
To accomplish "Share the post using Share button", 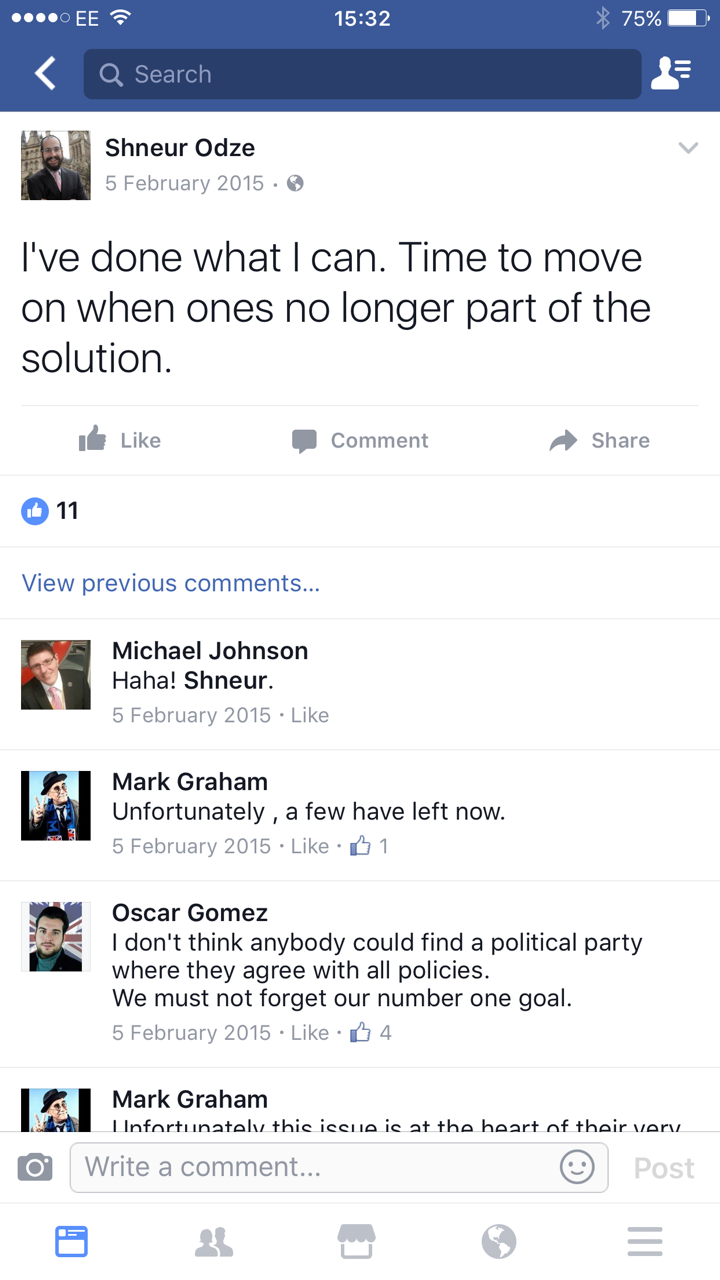I will point(600,440).
